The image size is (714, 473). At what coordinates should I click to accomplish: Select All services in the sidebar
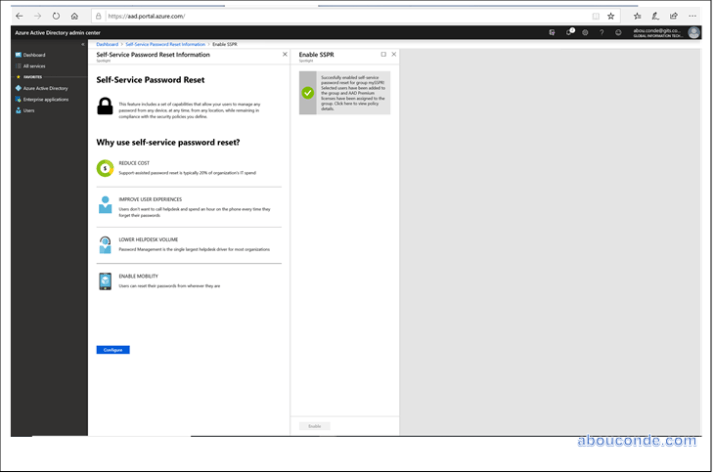tap(35, 65)
